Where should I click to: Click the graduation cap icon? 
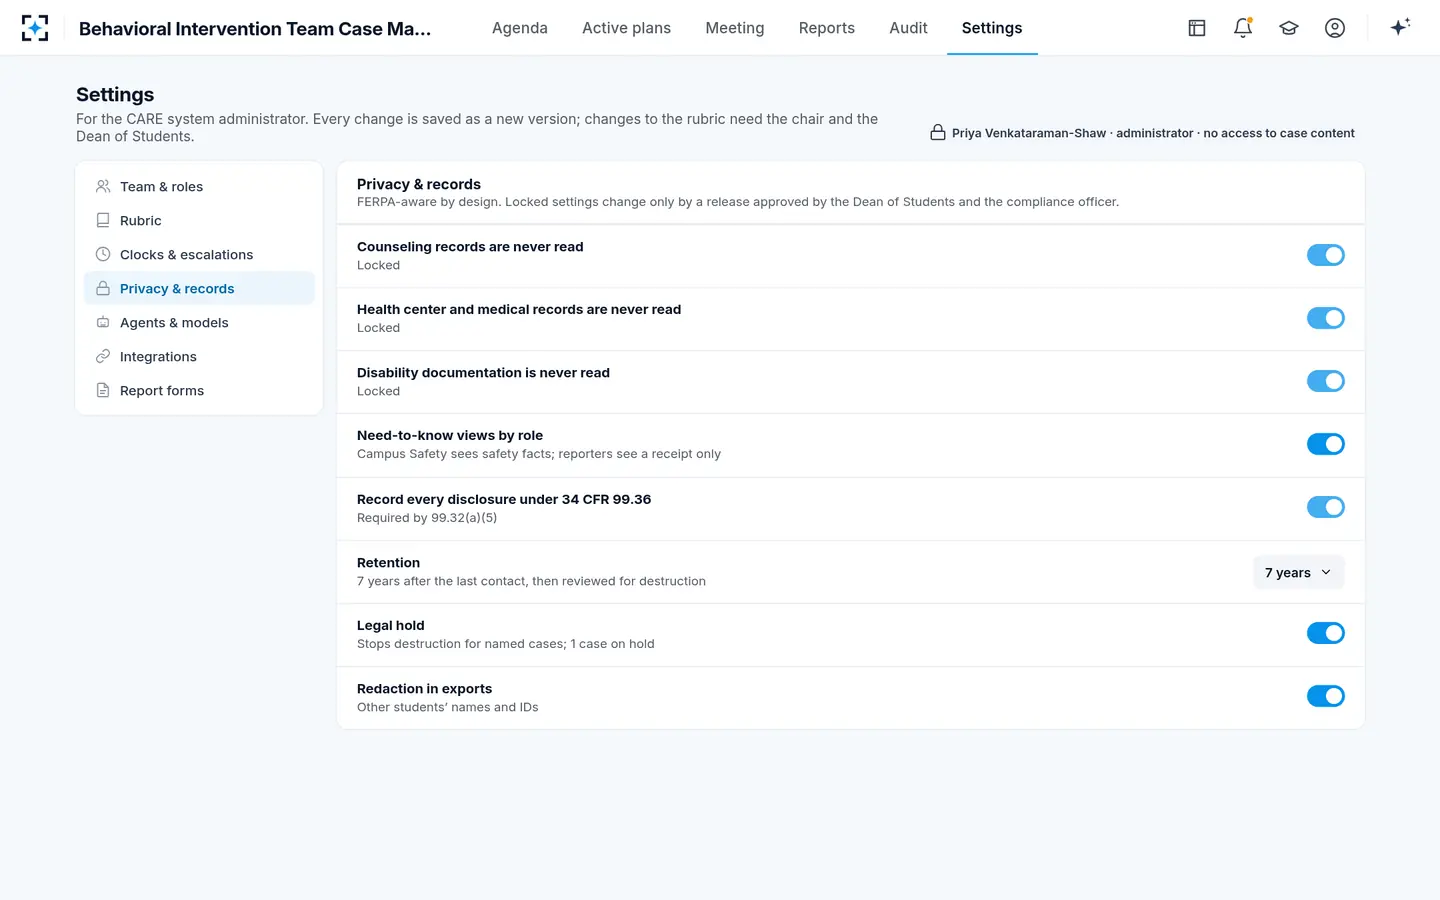pyautogui.click(x=1289, y=28)
